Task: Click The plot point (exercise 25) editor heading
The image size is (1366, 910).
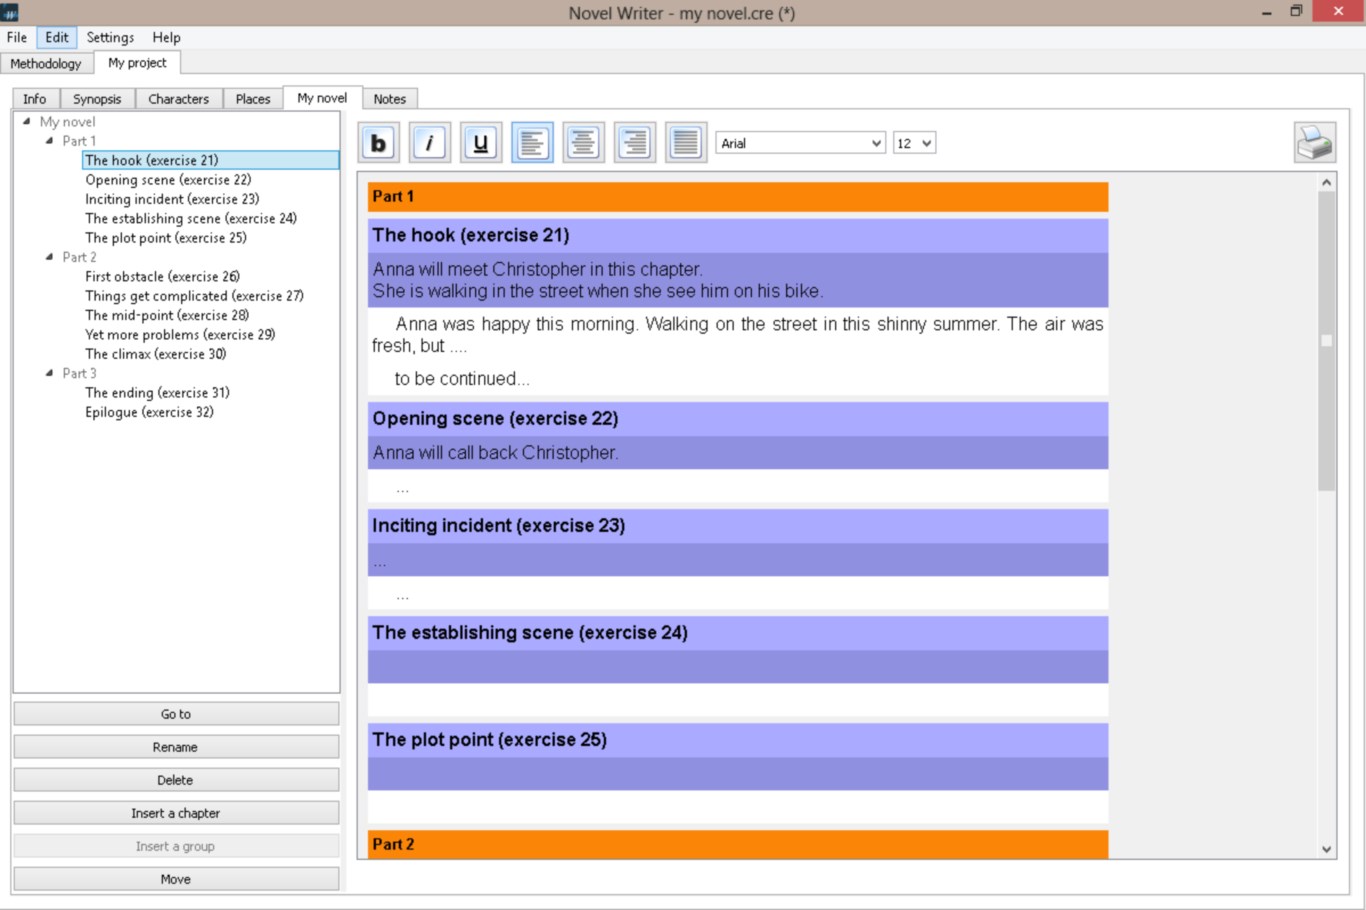Action: (738, 740)
